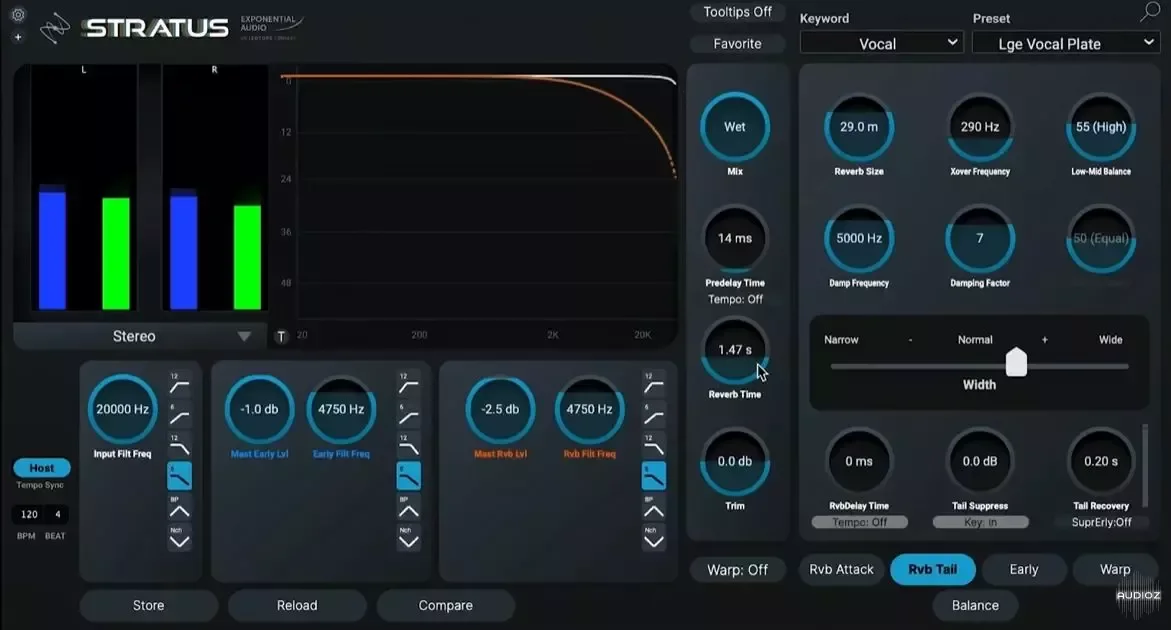The height and width of the screenshot is (630, 1171).
Task: Open the Keyword dropdown showing Vocal
Action: (x=881, y=43)
